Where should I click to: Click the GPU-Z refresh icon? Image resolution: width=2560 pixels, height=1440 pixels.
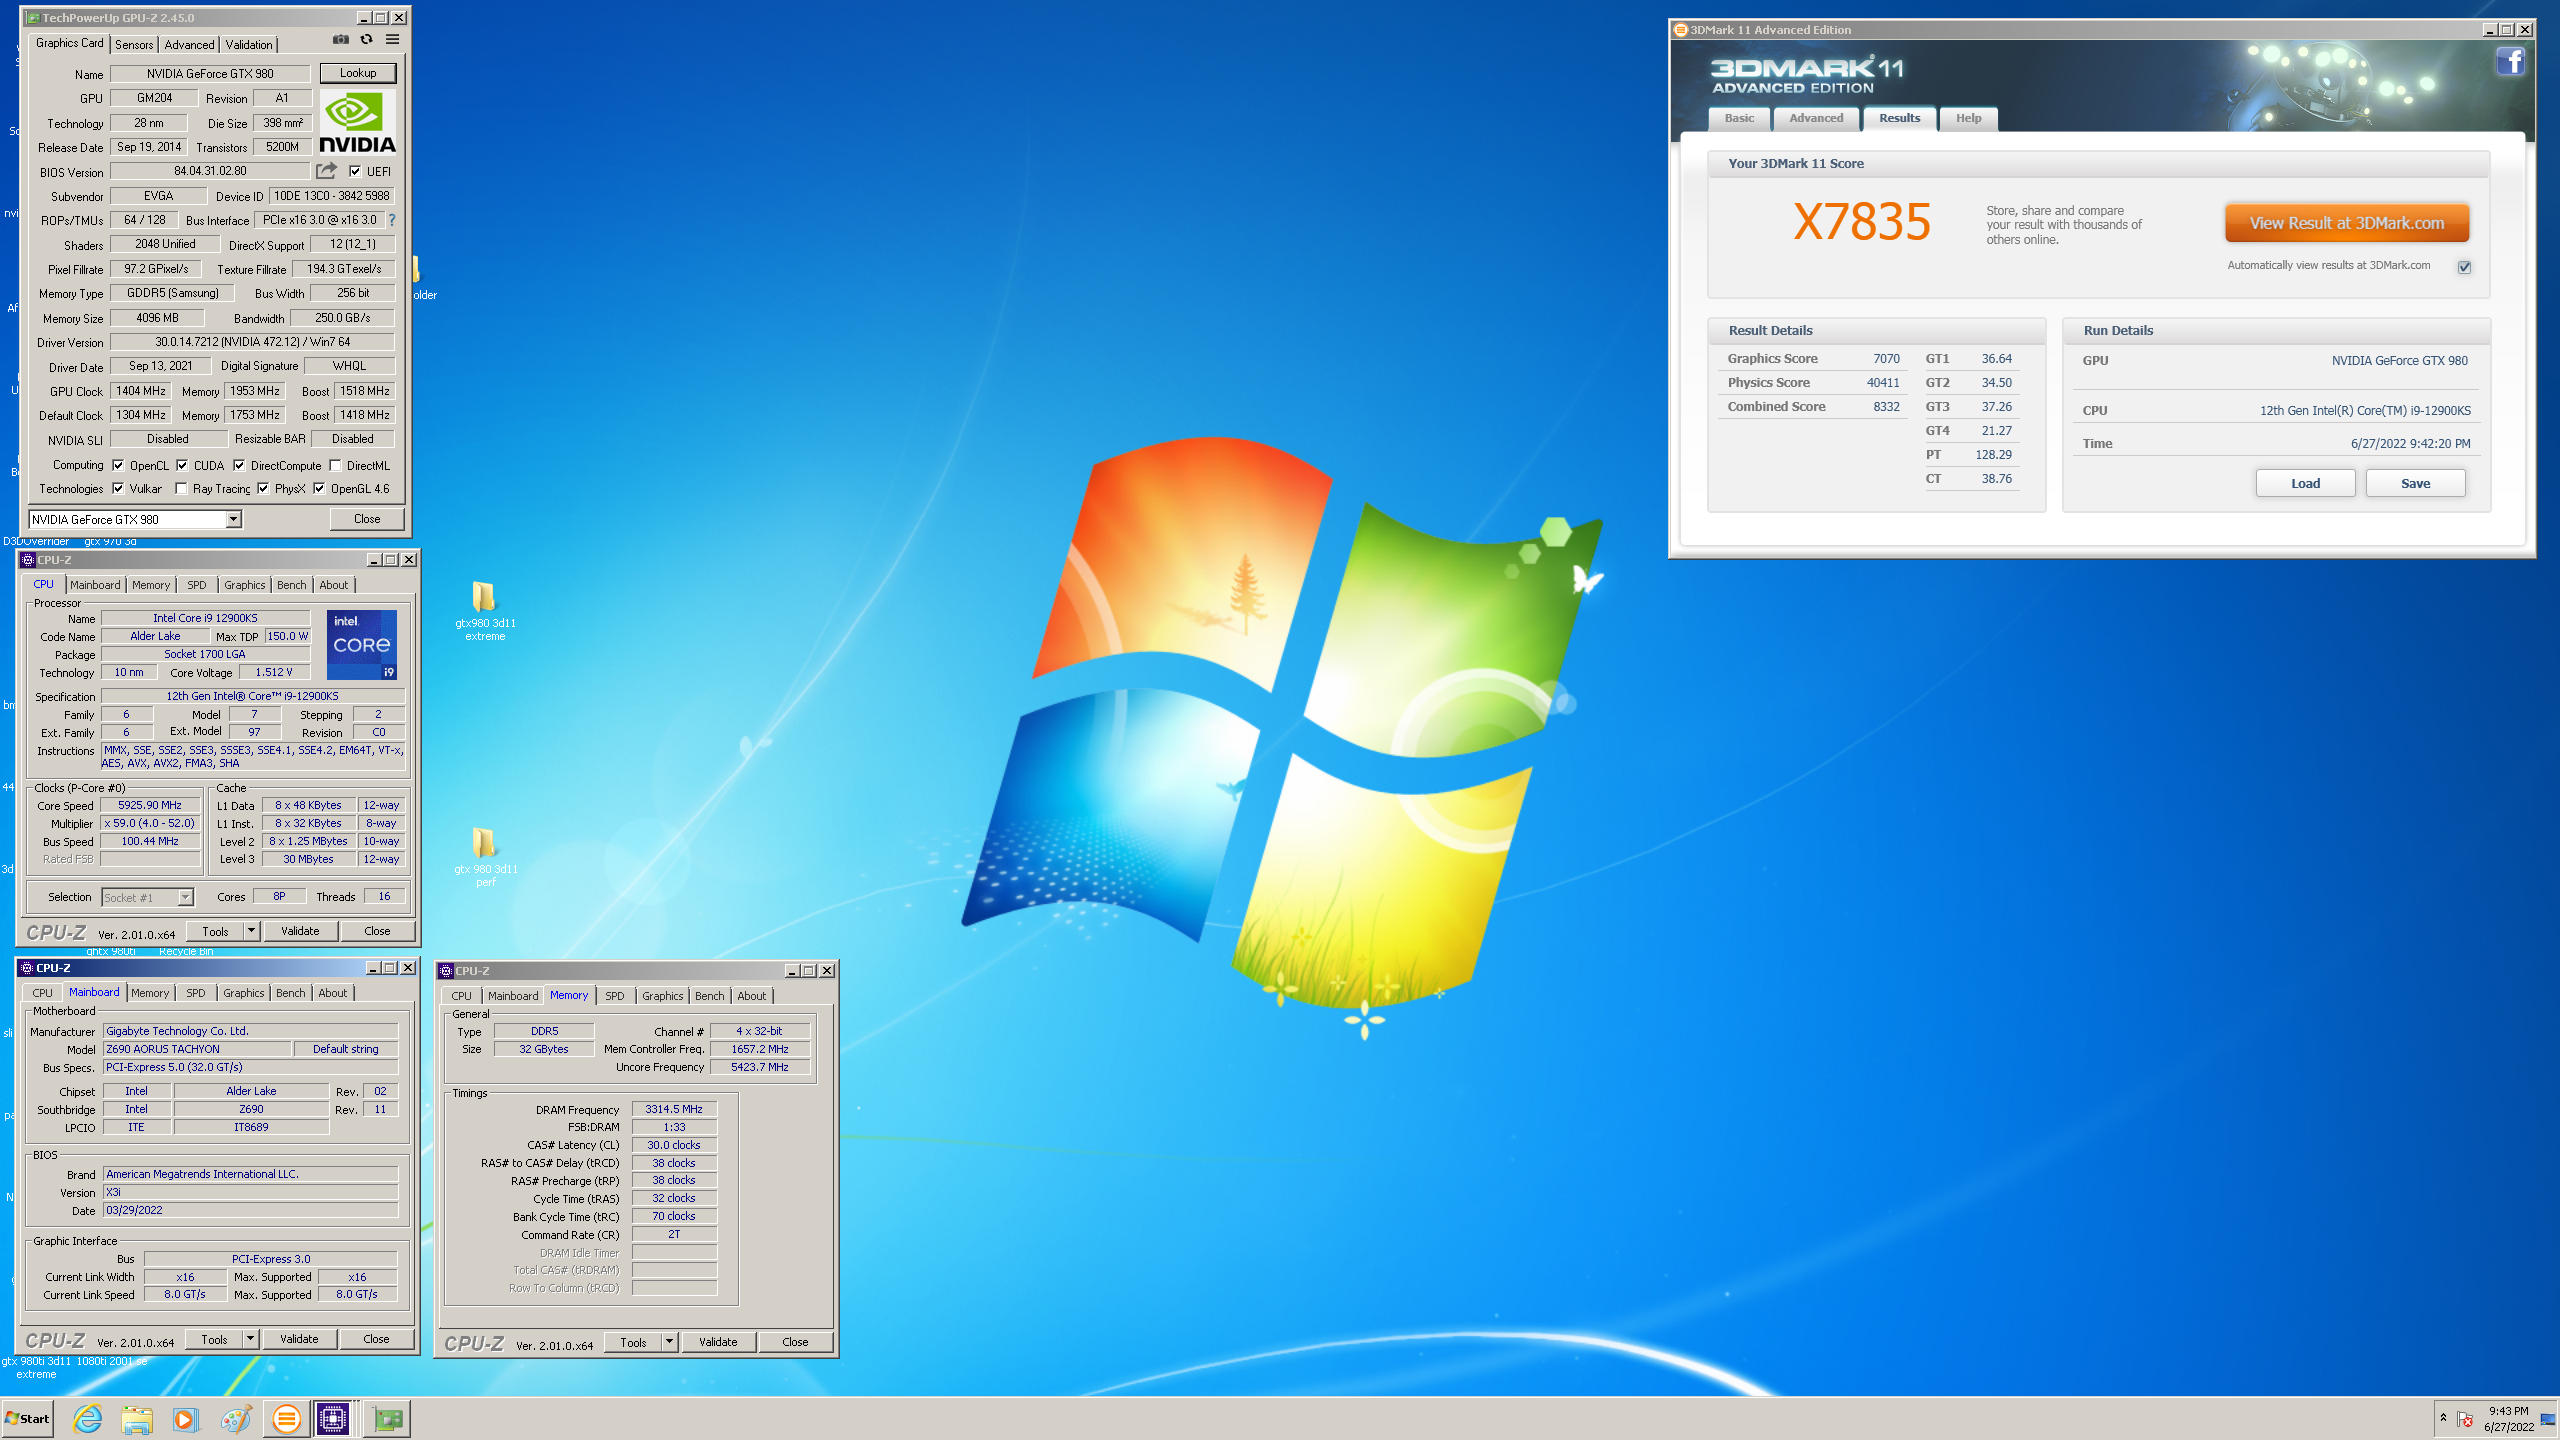(367, 40)
